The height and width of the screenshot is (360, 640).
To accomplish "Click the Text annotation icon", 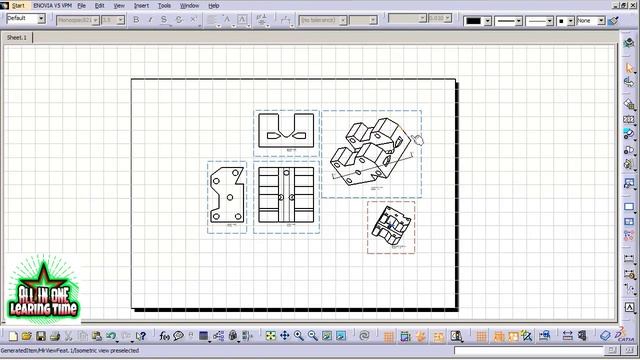I will point(629,307).
